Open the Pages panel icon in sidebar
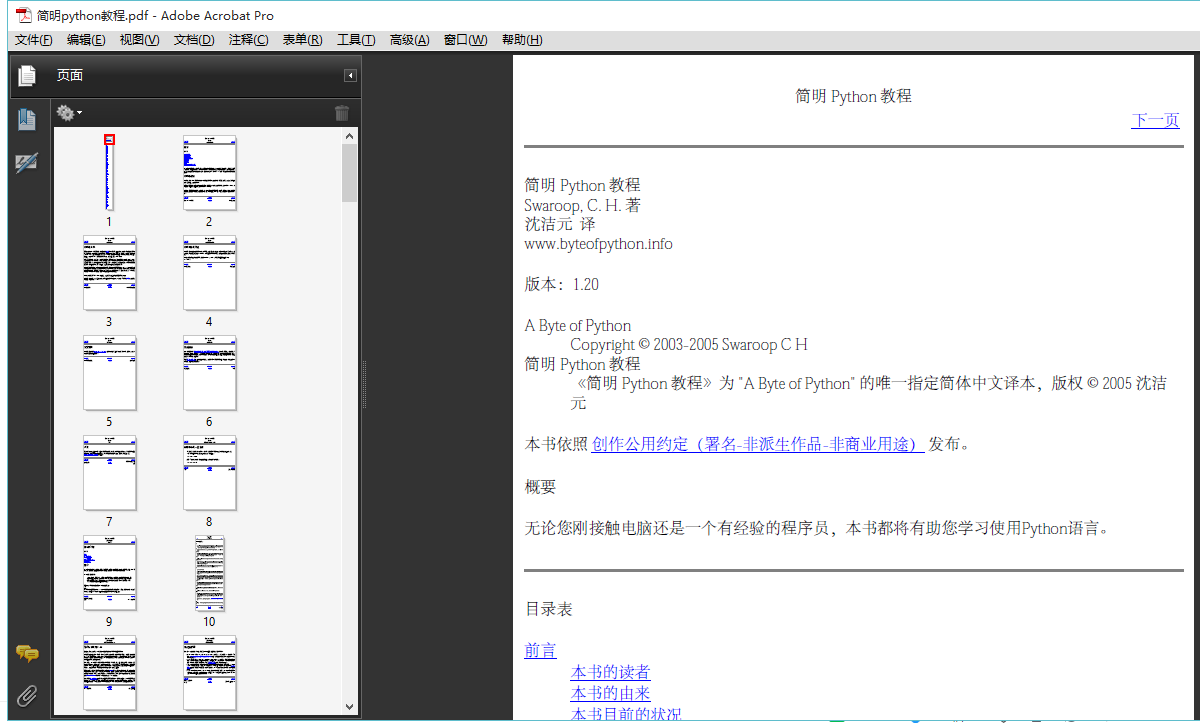The image size is (1200, 726). point(27,75)
